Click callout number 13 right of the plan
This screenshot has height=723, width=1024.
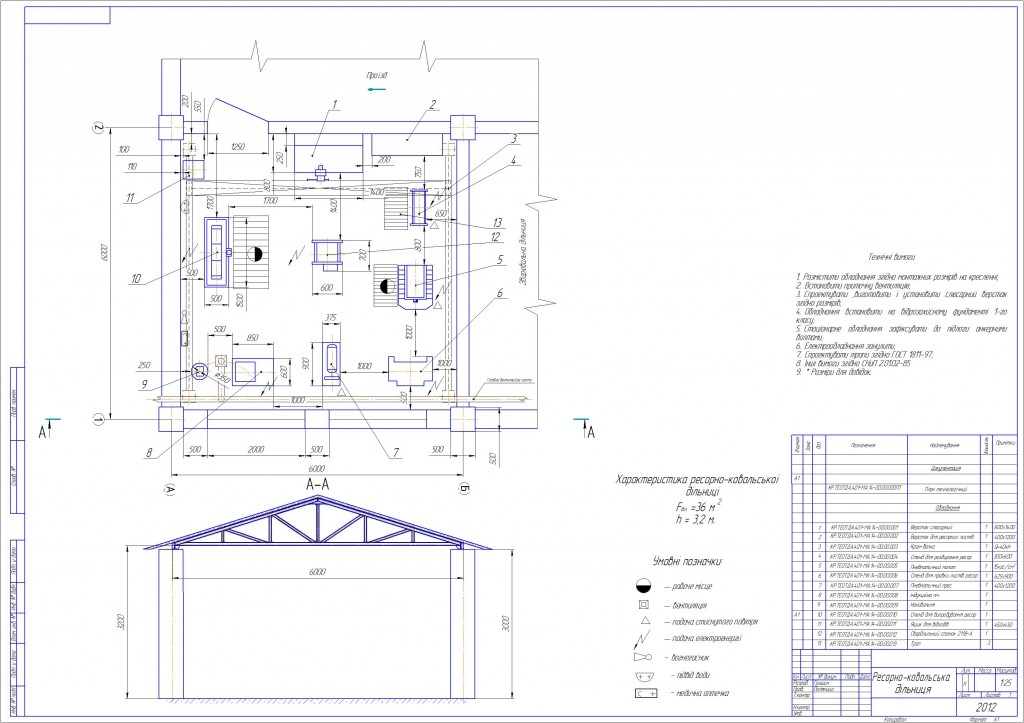(x=497, y=221)
